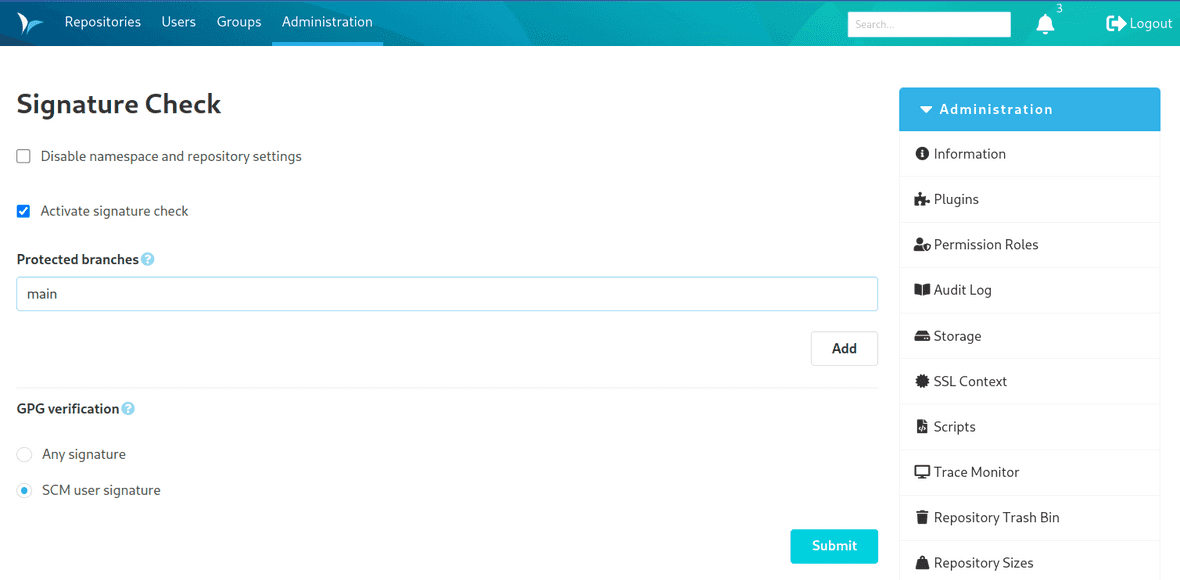
Task: Uncheck Activate signature check
Action: click(x=23, y=211)
